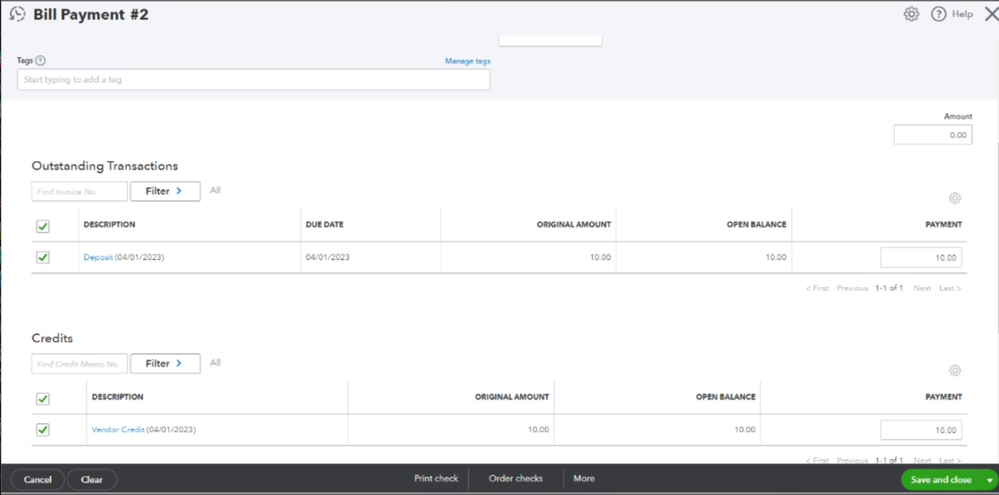Open Filter for Outstanding Transactions
The height and width of the screenshot is (495, 999).
(165, 191)
